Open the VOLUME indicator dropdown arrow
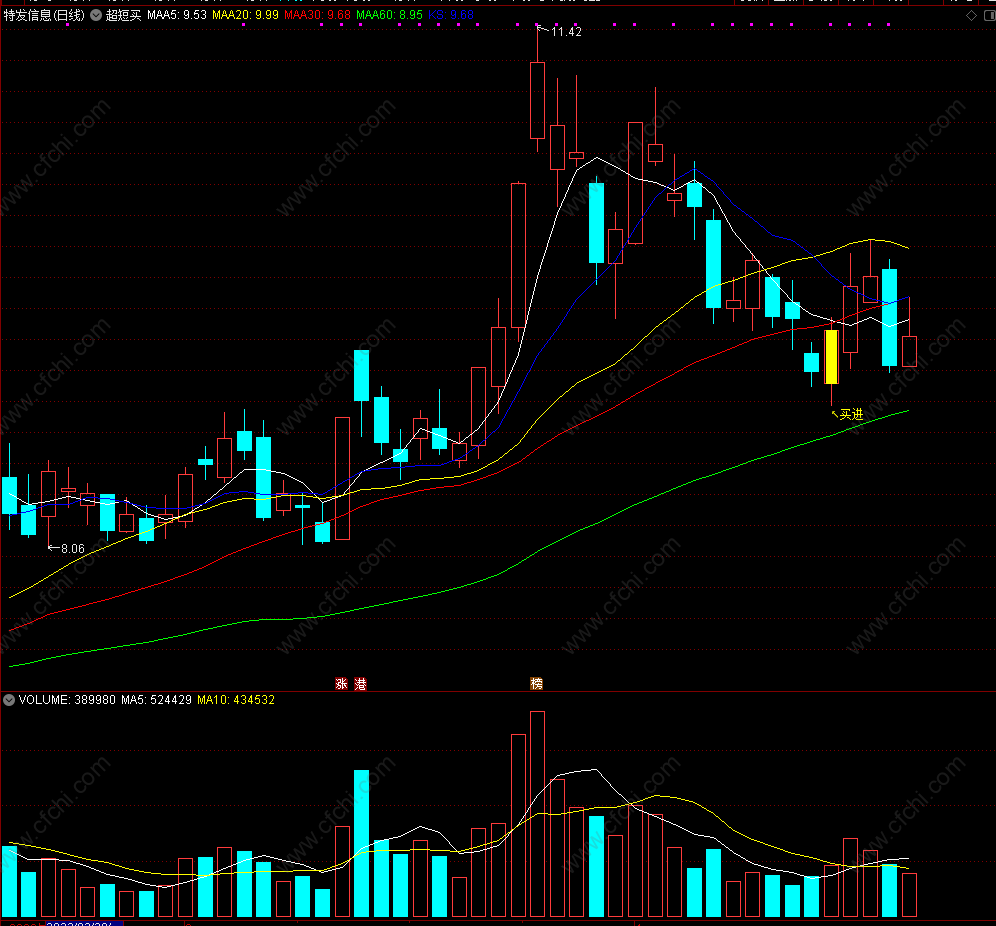The image size is (996, 926). coord(9,700)
